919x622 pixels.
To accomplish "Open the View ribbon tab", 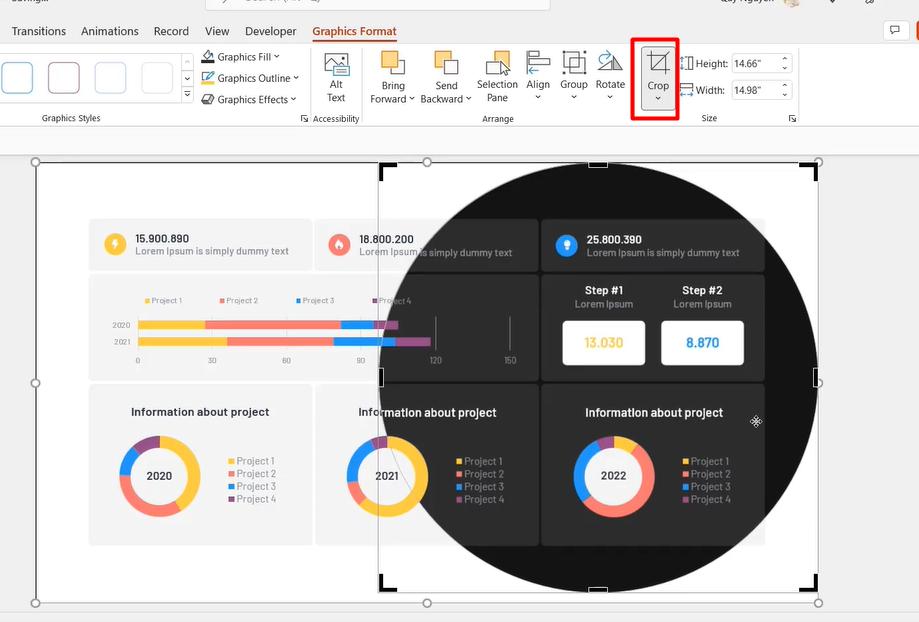I will pos(217,31).
